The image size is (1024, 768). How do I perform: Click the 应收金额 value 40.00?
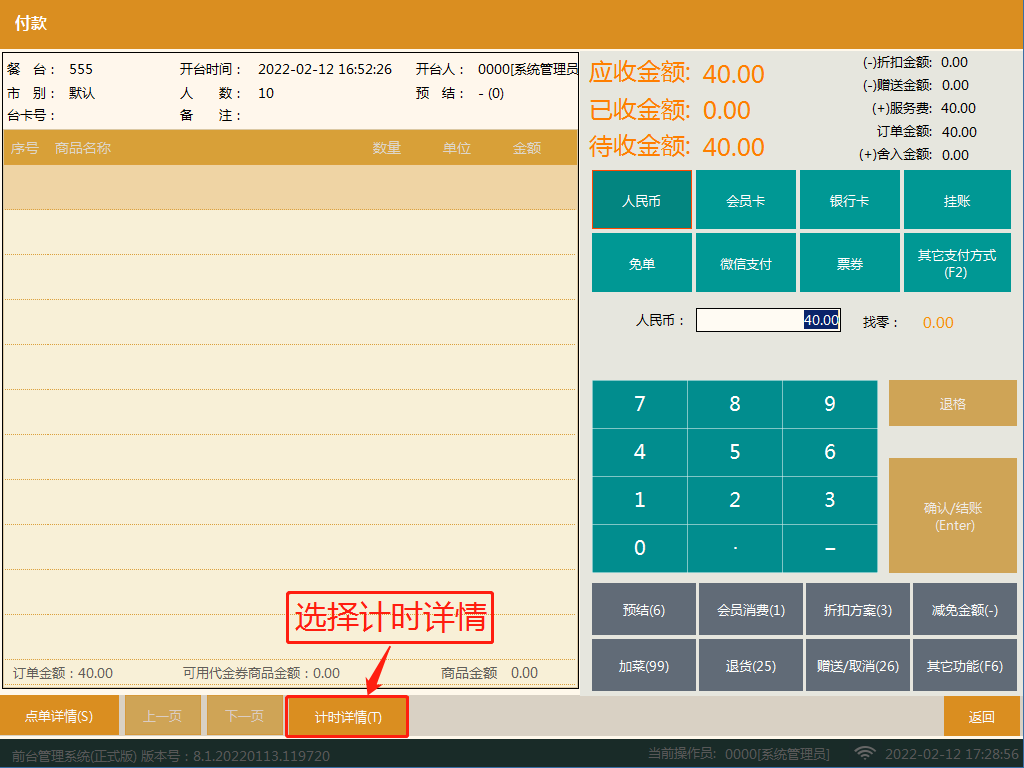(x=733, y=74)
